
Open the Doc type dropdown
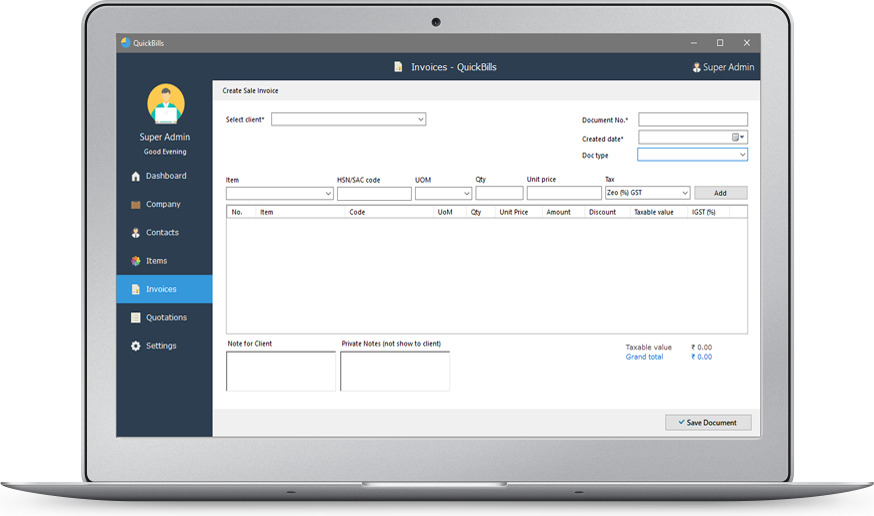(742, 155)
